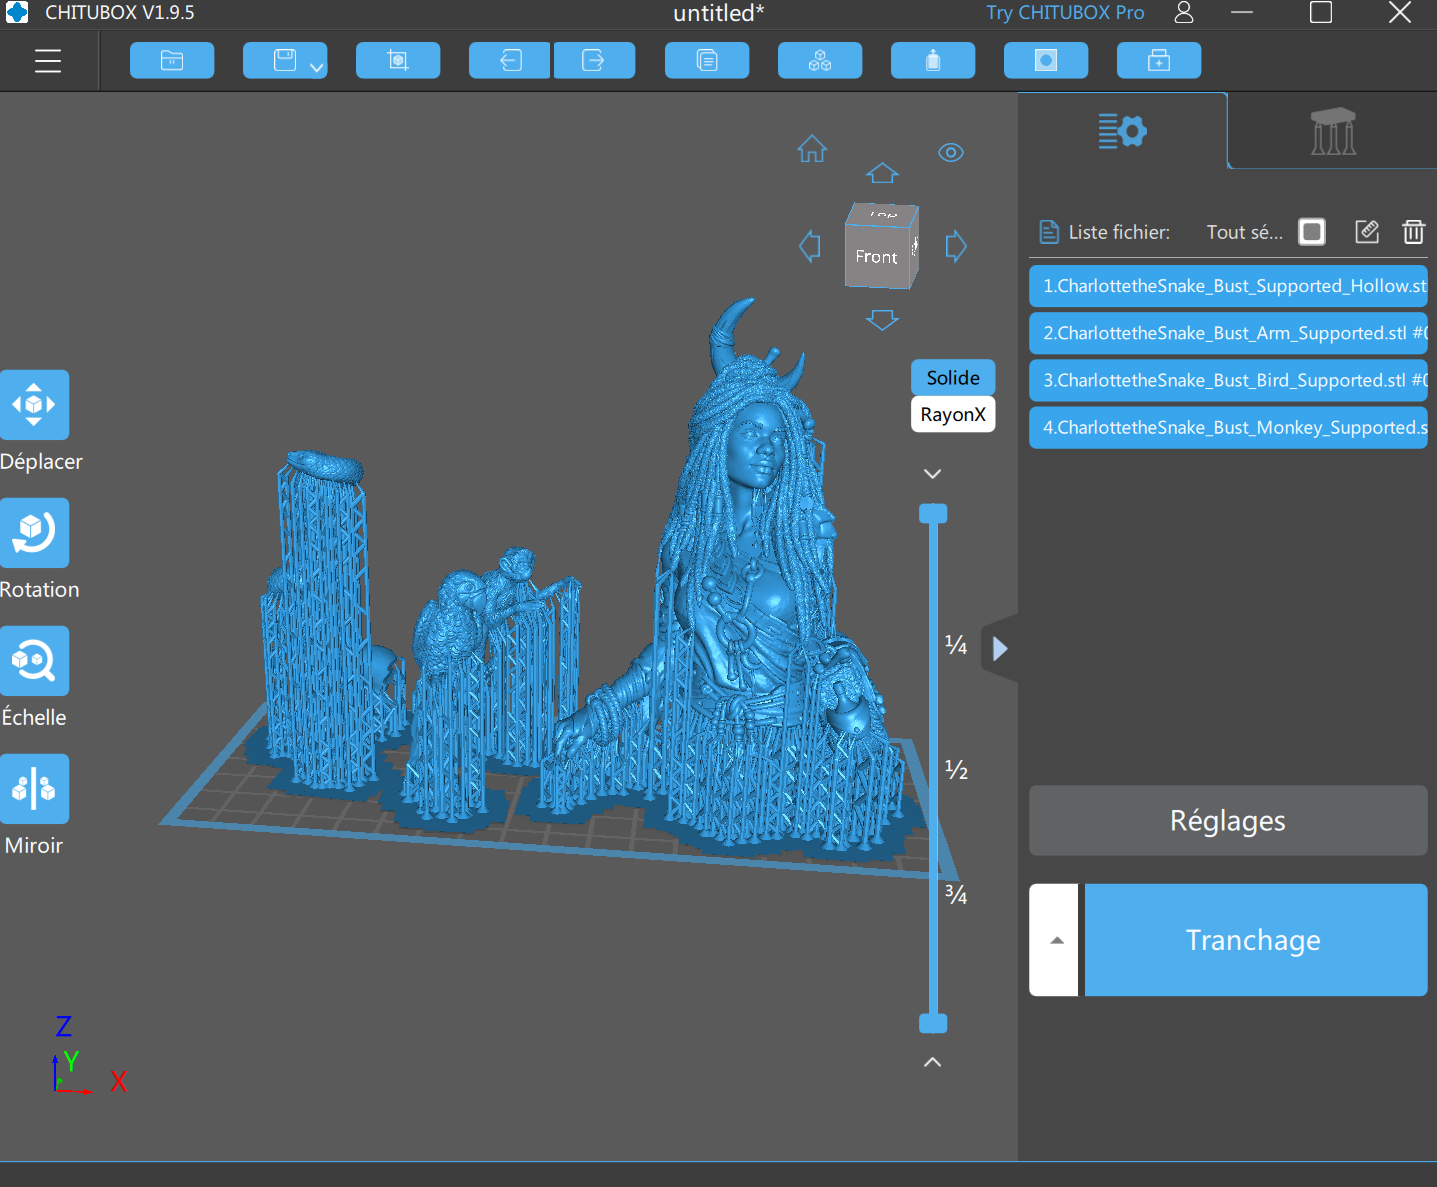Delete selected file with trash icon

pos(1413,232)
